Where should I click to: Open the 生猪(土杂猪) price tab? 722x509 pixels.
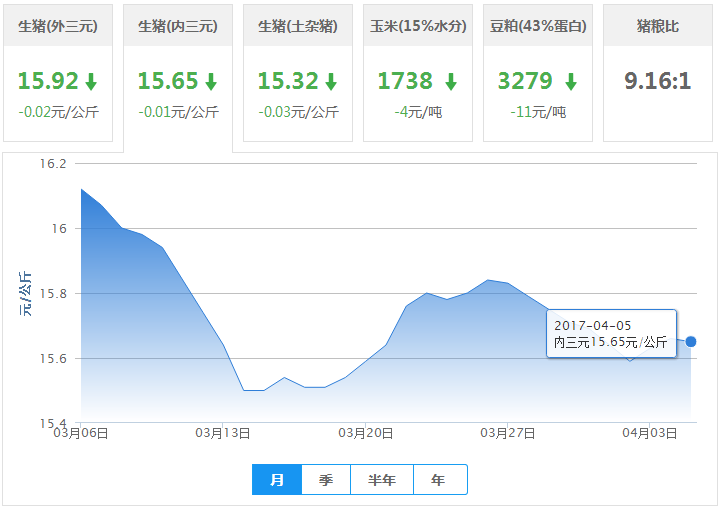pyautogui.click(x=298, y=26)
